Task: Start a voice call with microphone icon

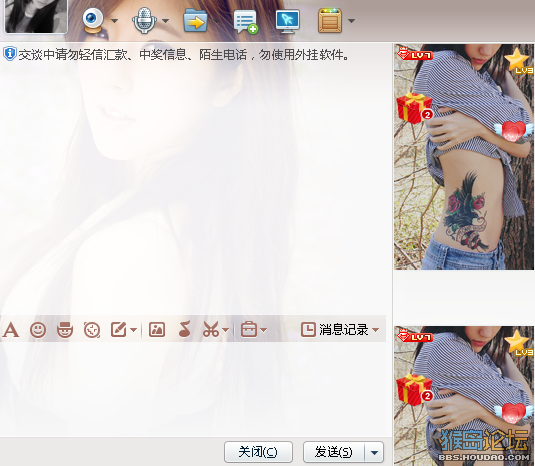Action: coord(145,20)
